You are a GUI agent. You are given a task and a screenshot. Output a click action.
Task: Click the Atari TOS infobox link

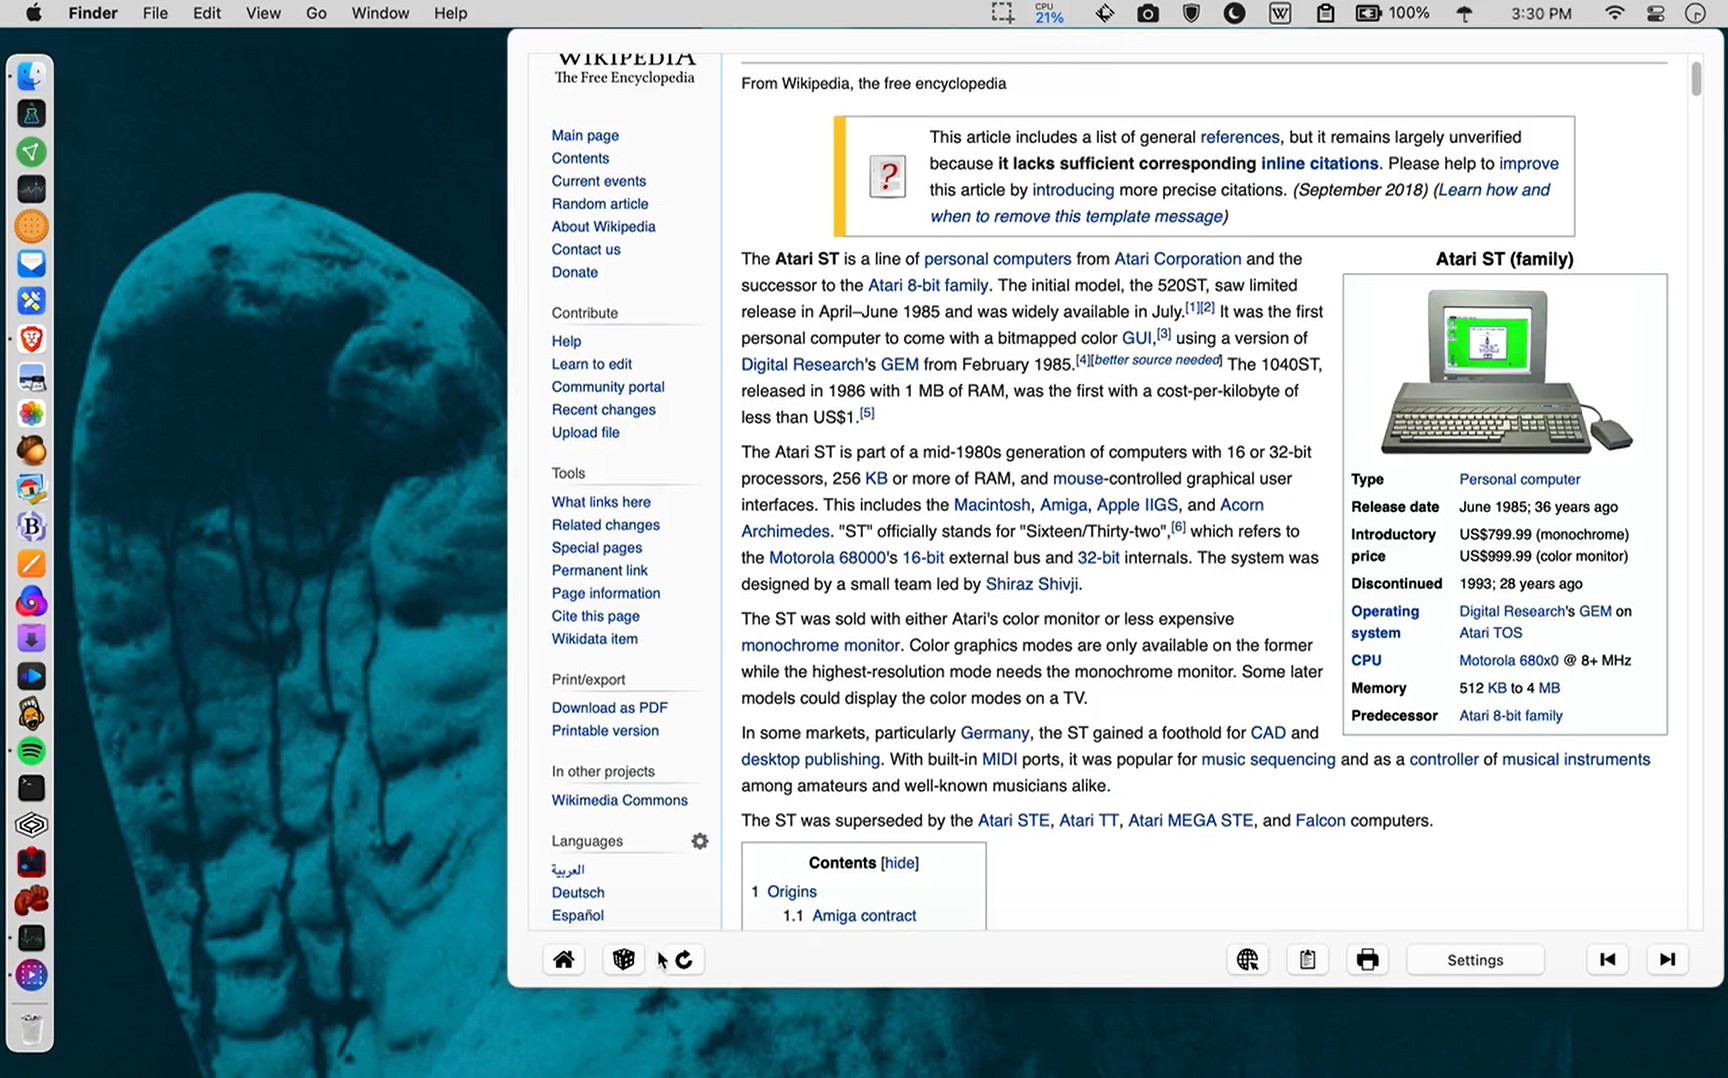point(1491,633)
